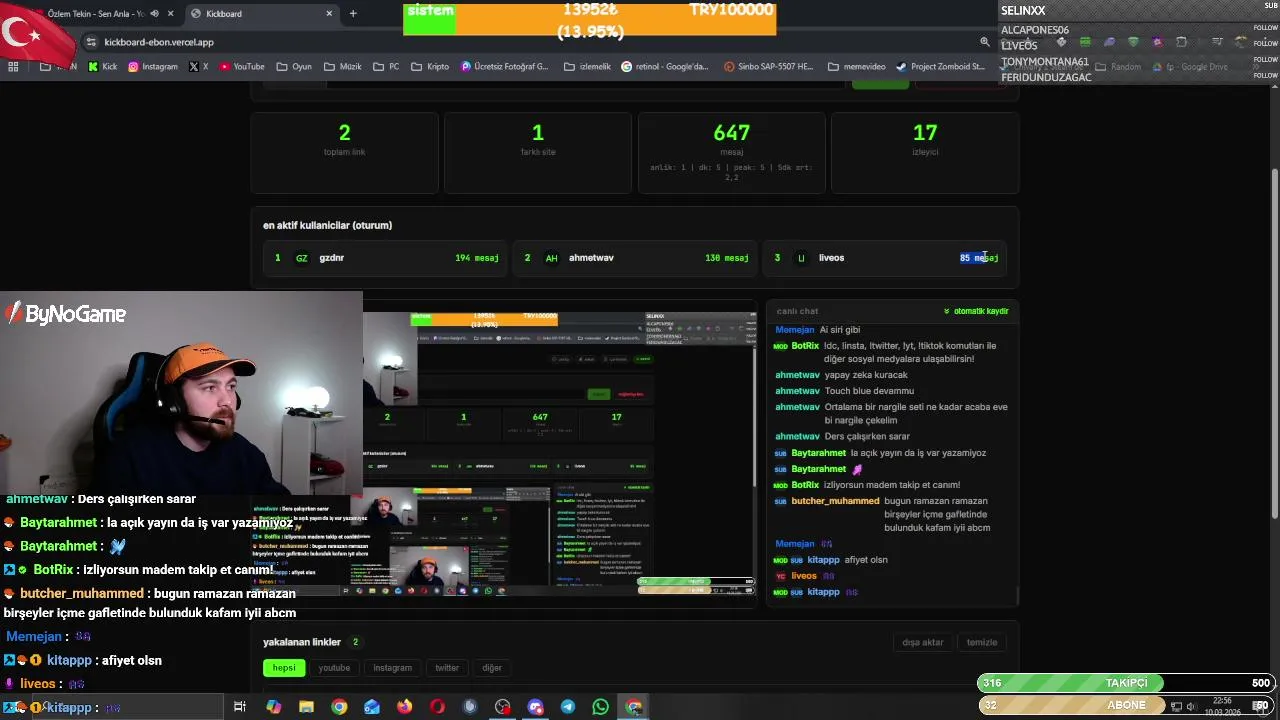Open Telegram from the taskbar
This screenshot has width=1280, height=720.
(x=567, y=707)
